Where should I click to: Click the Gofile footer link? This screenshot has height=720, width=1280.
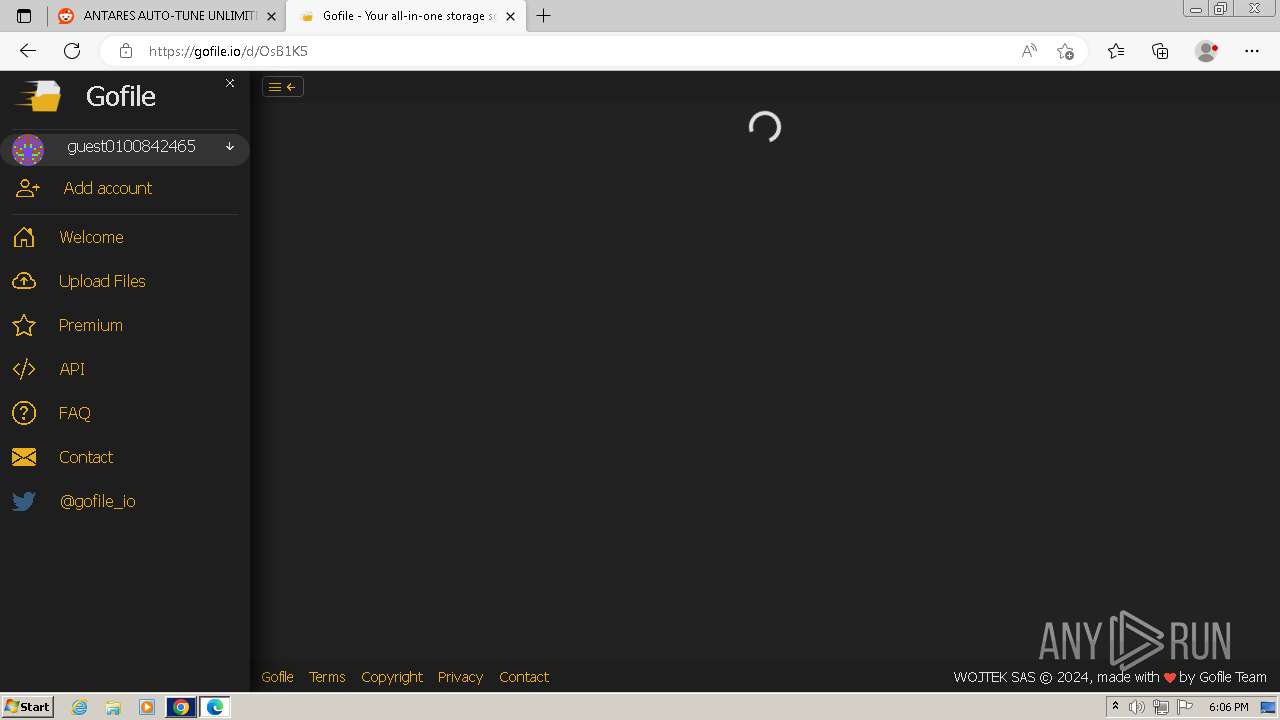point(277,677)
